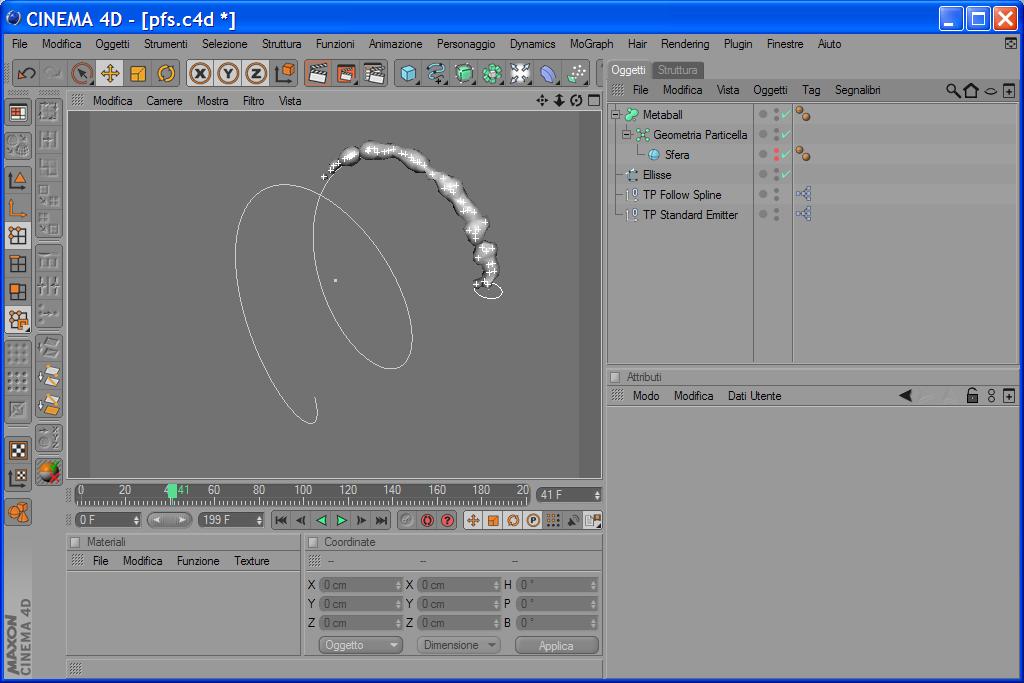Viewport: 1024px width, 683px height.
Task: Toggle viewport maximize icon
Action: [x=594, y=101]
